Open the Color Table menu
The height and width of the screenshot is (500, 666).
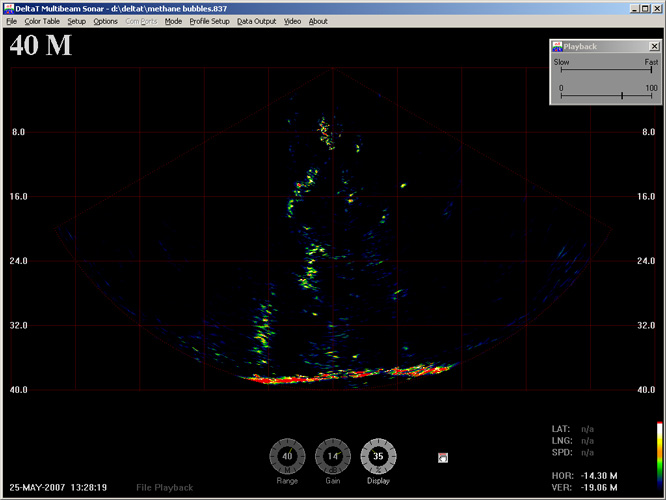tap(42, 21)
